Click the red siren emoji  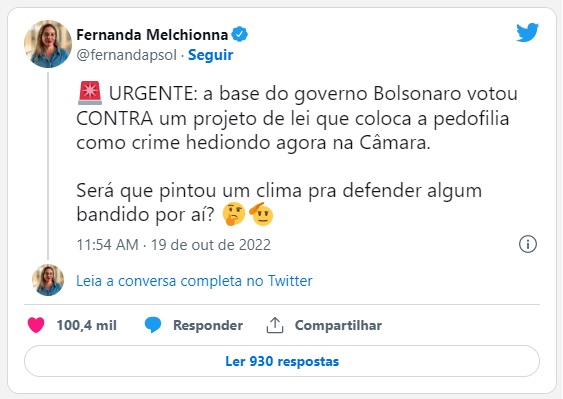[90, 93]
